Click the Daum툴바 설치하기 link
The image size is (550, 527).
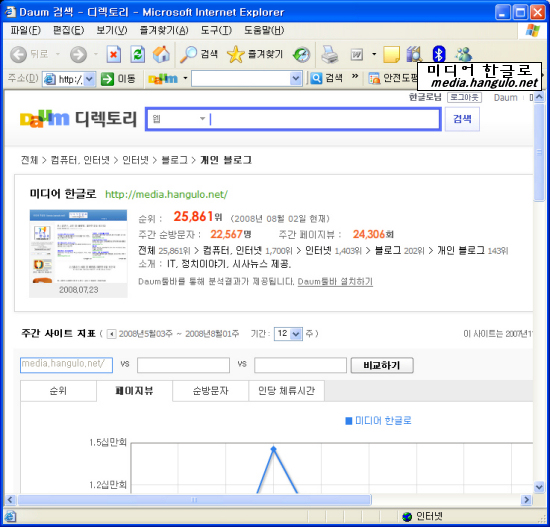tap(335, 281)
